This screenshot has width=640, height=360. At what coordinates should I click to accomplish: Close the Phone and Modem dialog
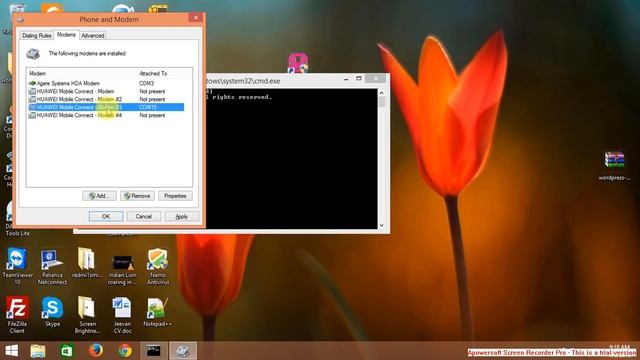(196, 18)
